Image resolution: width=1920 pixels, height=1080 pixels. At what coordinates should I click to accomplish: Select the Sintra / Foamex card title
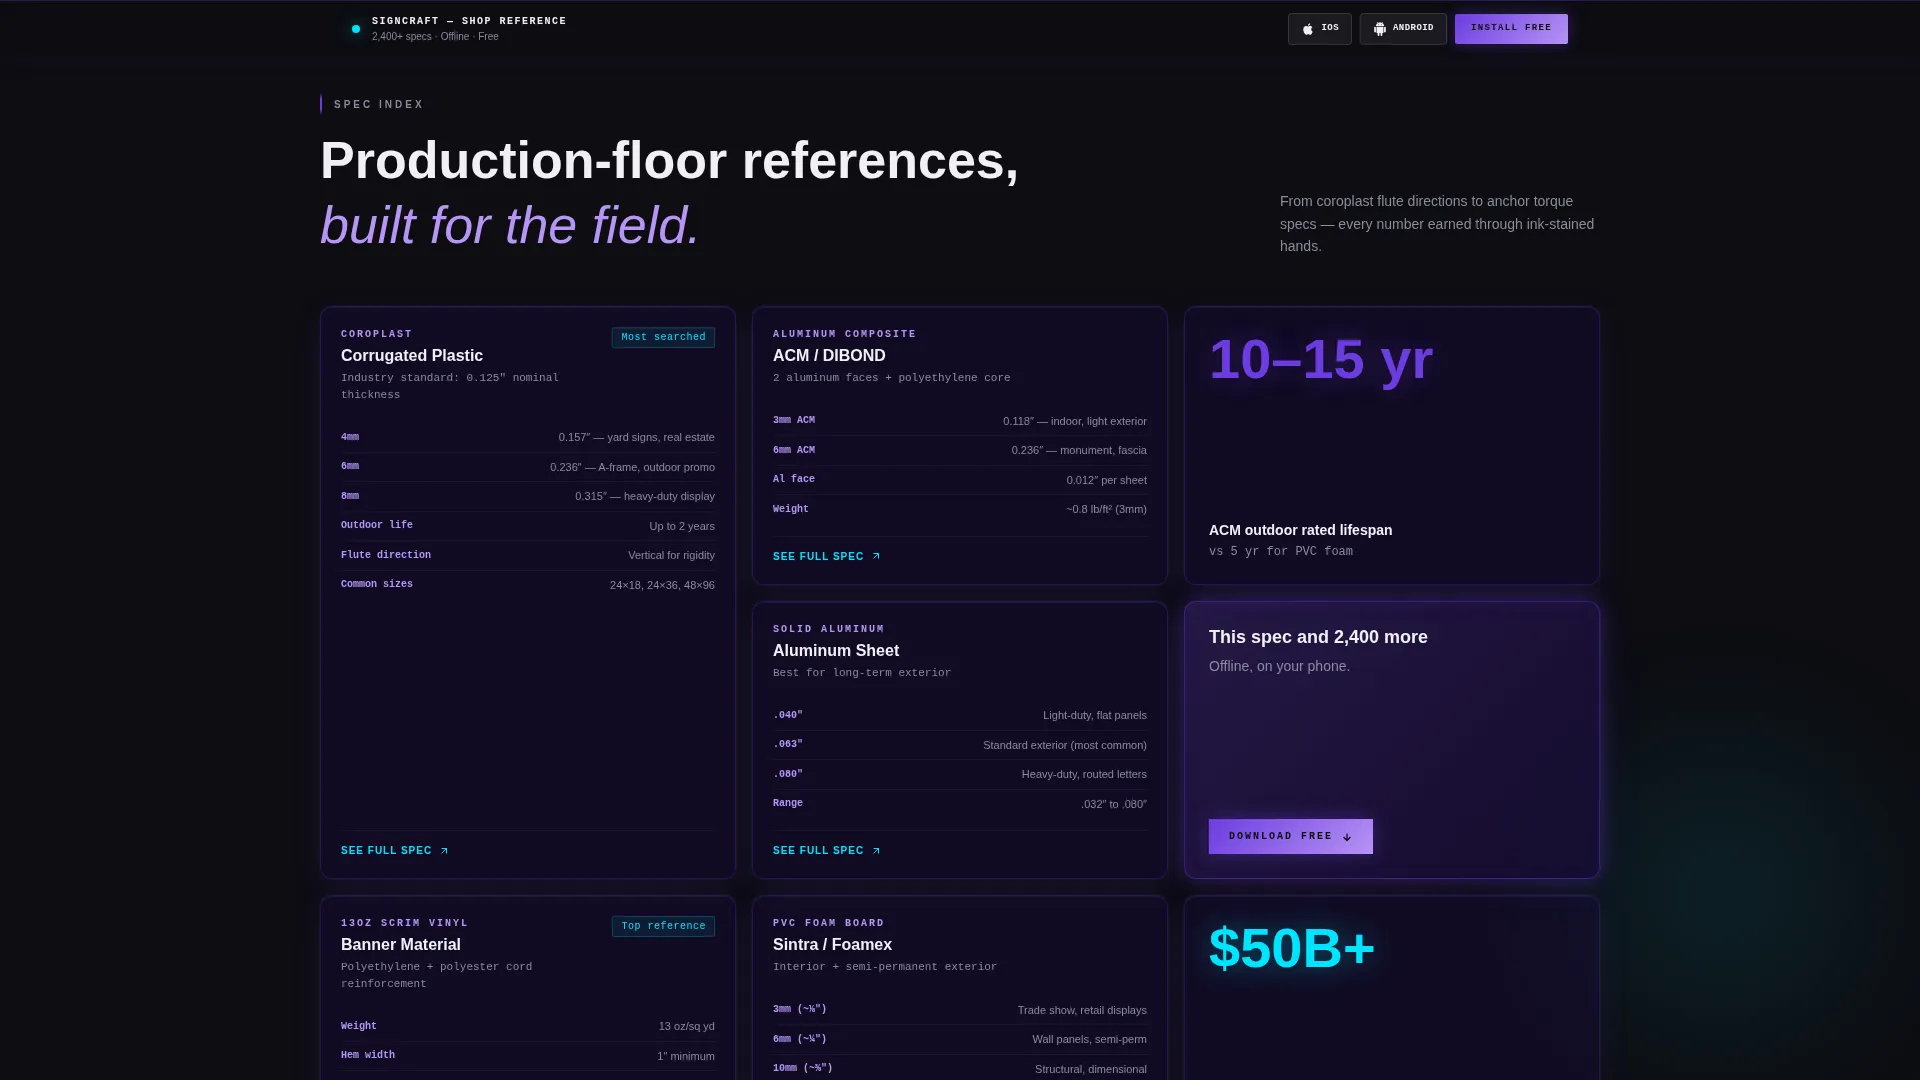point(832,945)
